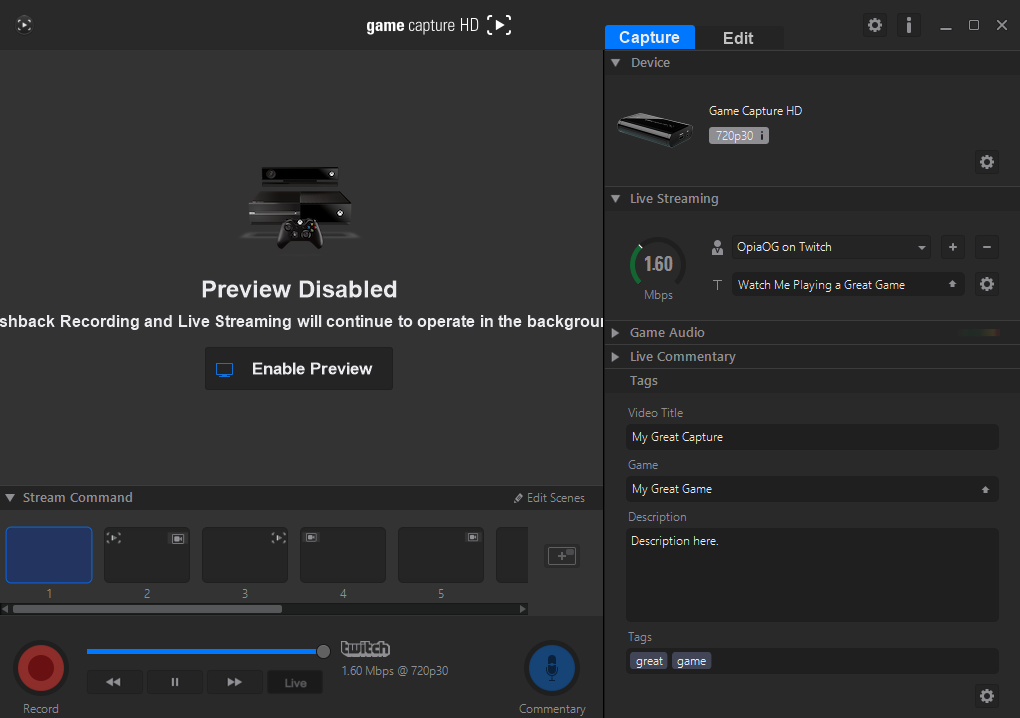Select the 'game' tag
1020x718 pixels.
(691, 661)
